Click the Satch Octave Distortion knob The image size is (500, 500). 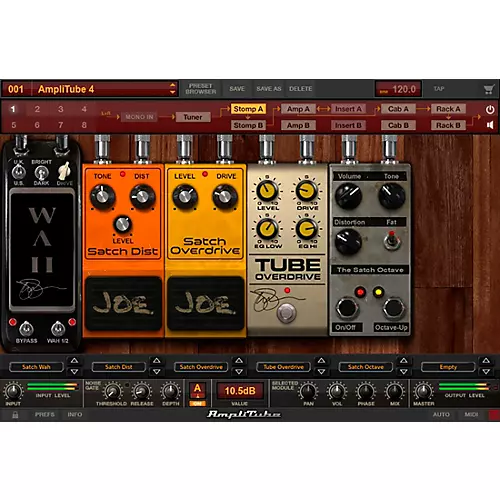point(348,242)
